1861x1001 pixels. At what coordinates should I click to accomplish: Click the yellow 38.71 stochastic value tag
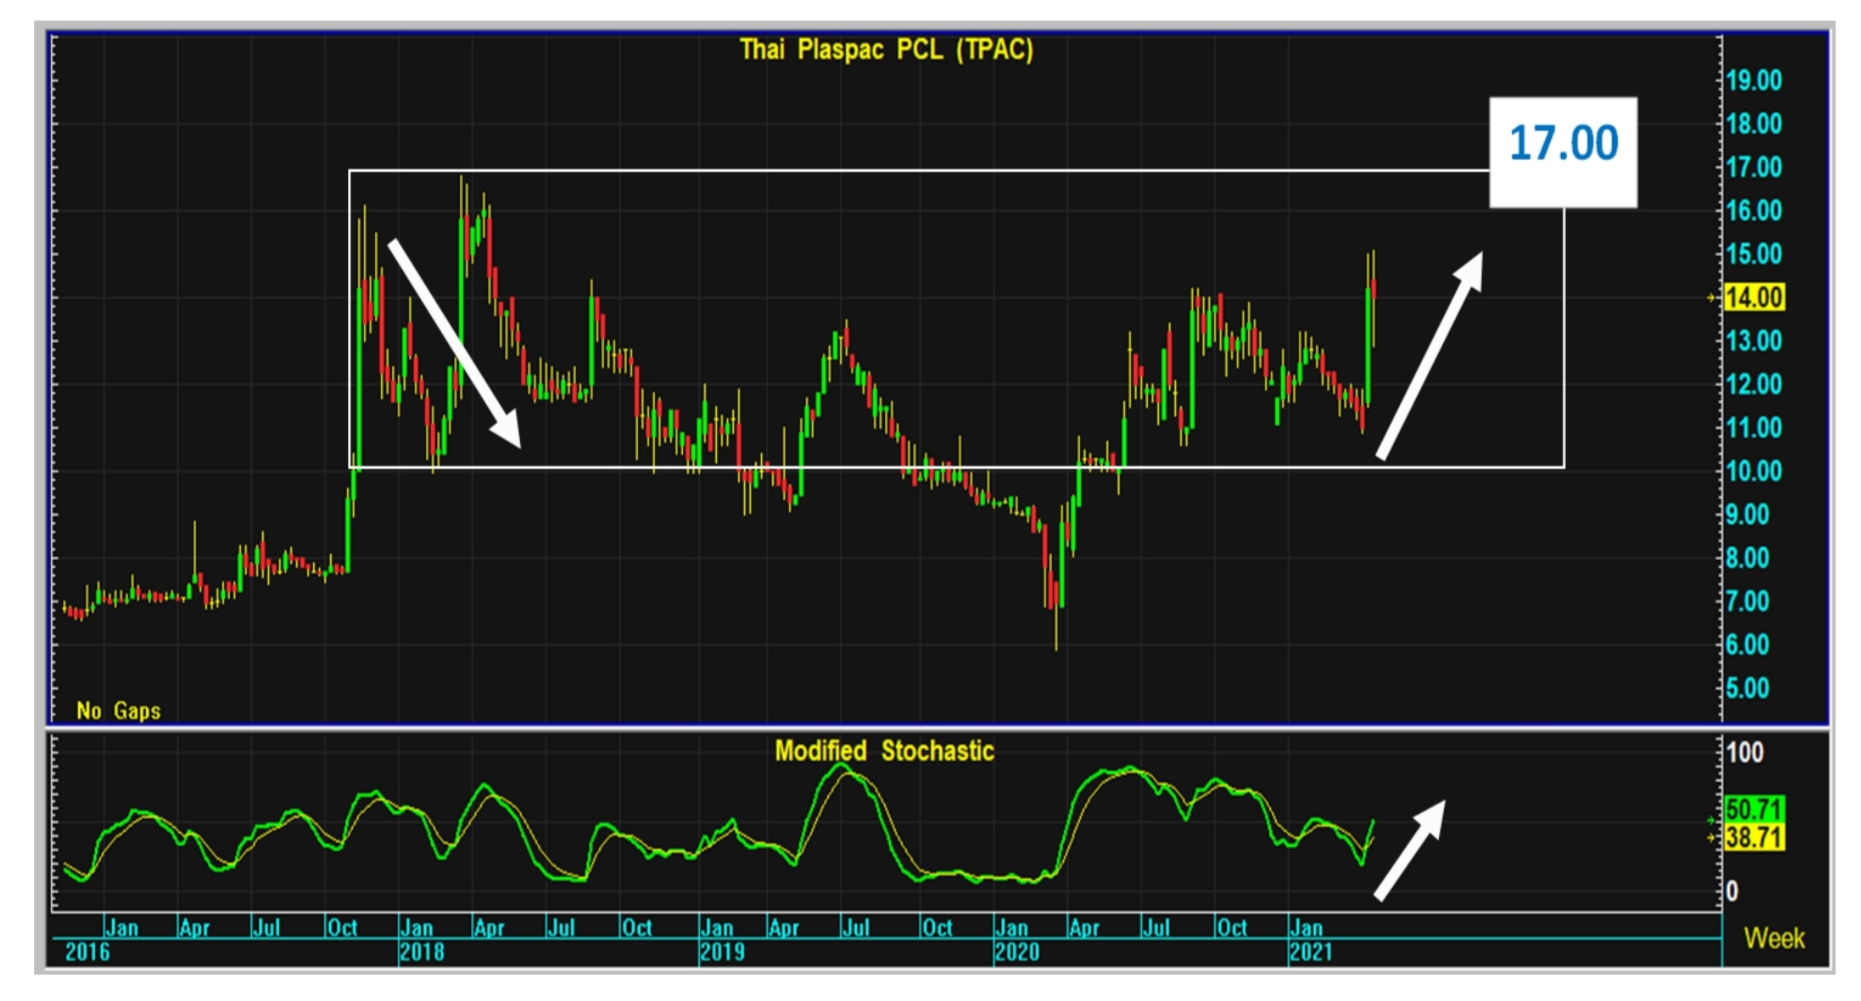click(x=1754, y=837)
